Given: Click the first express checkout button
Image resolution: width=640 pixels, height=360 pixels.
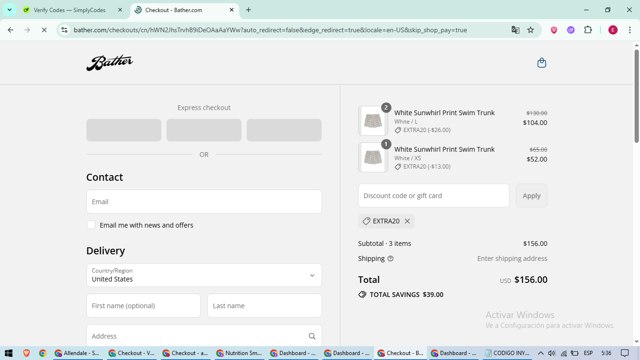Looking at the screenshot, I should click(x=124, y=130).
